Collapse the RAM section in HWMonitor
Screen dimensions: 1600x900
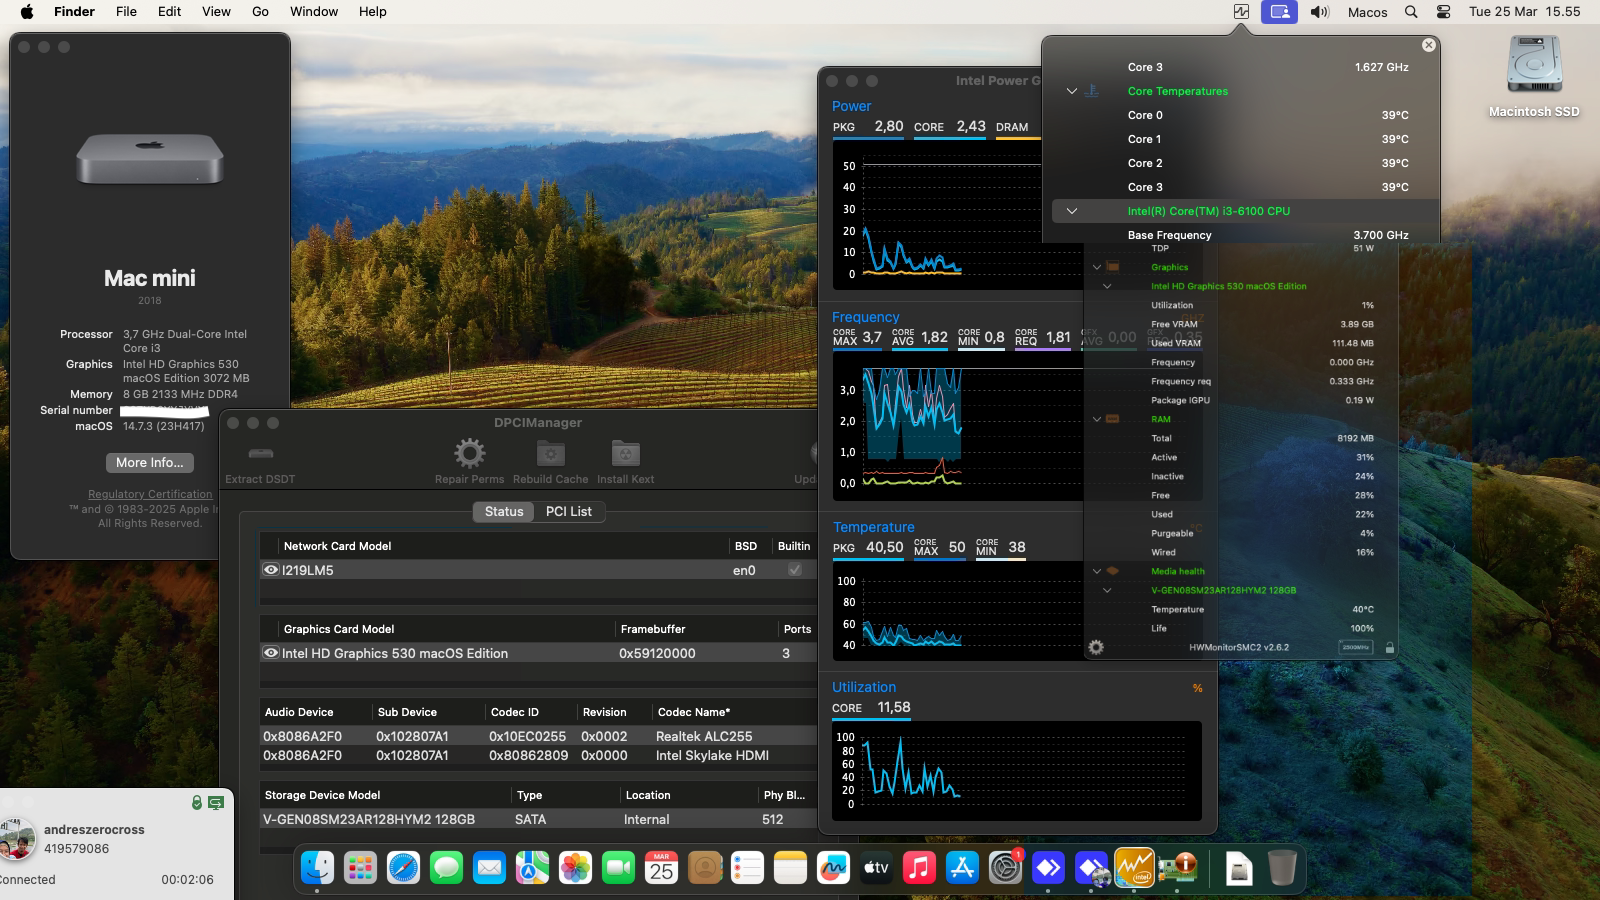pyautogui.click(x=1096, y=419)
